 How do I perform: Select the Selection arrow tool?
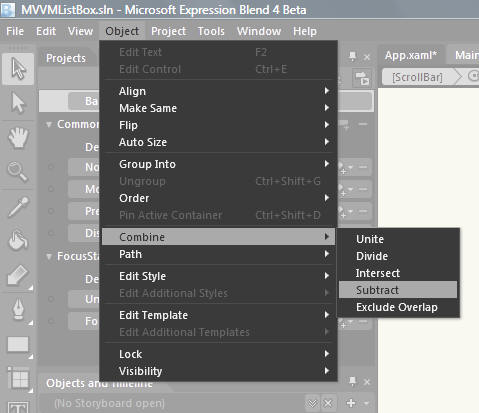point(18,68)
